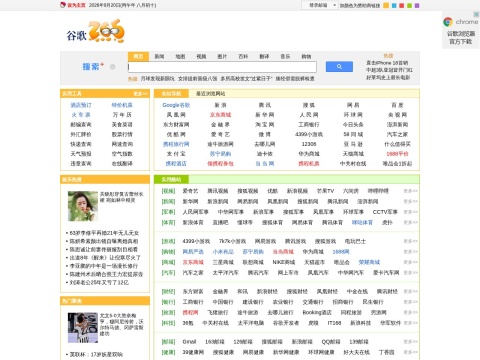This screenshot has width=480, height=360.
Task: Visit the 淘宝网 link
Action: 265,124
